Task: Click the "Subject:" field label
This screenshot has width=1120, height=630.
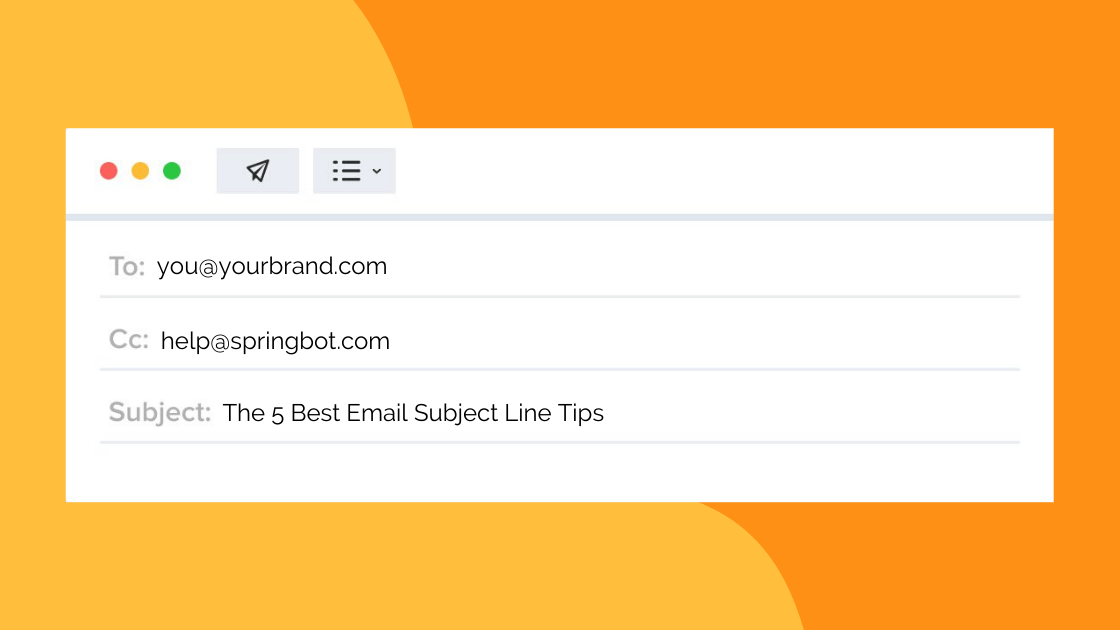Action: 160,413
